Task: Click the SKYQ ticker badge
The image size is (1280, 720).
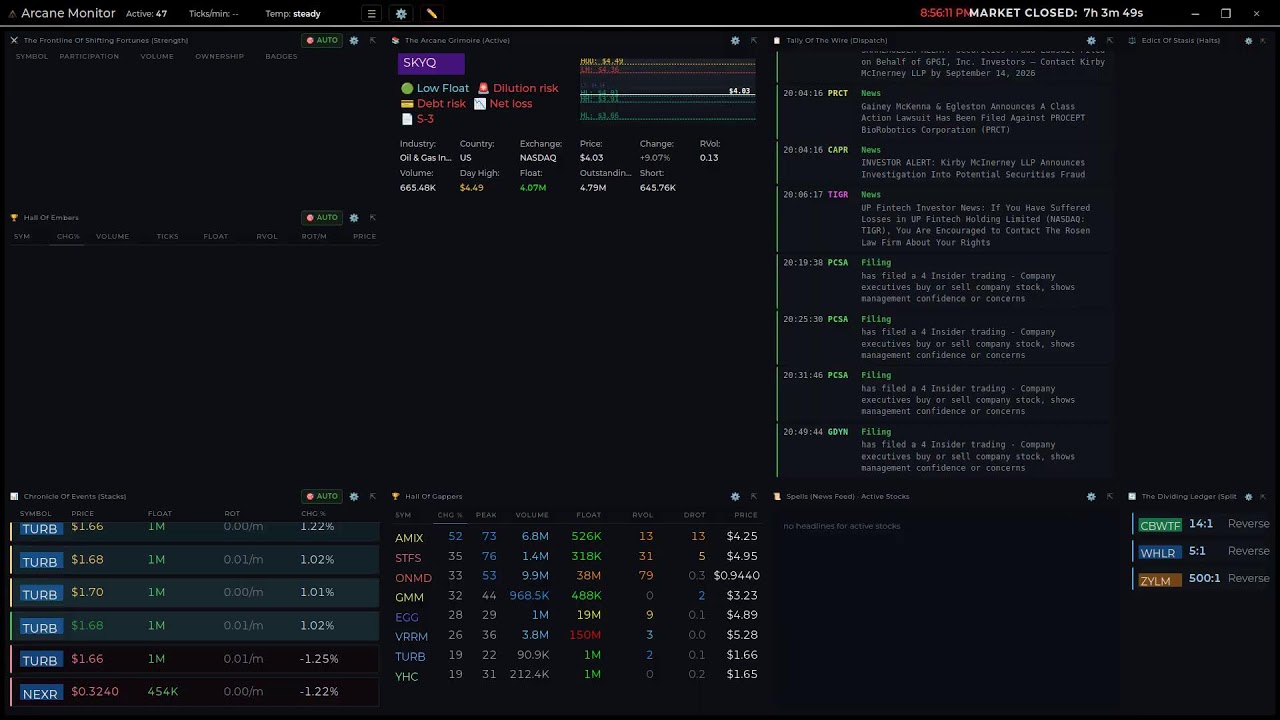Action: (x=431, y=63)
